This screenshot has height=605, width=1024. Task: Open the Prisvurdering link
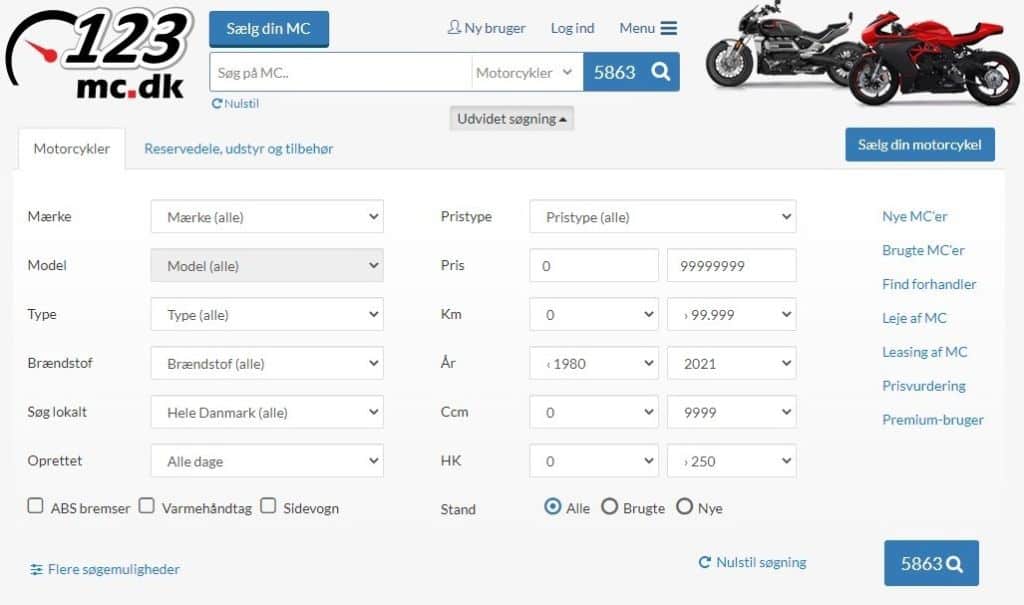(x=923, y=385)
